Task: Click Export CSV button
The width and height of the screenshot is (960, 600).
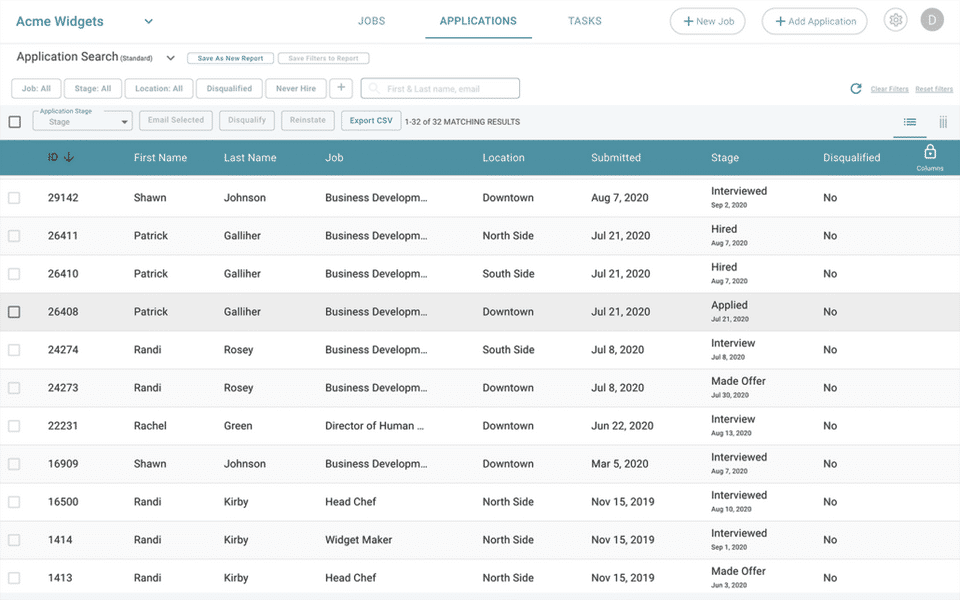Action: click(371, 121)
